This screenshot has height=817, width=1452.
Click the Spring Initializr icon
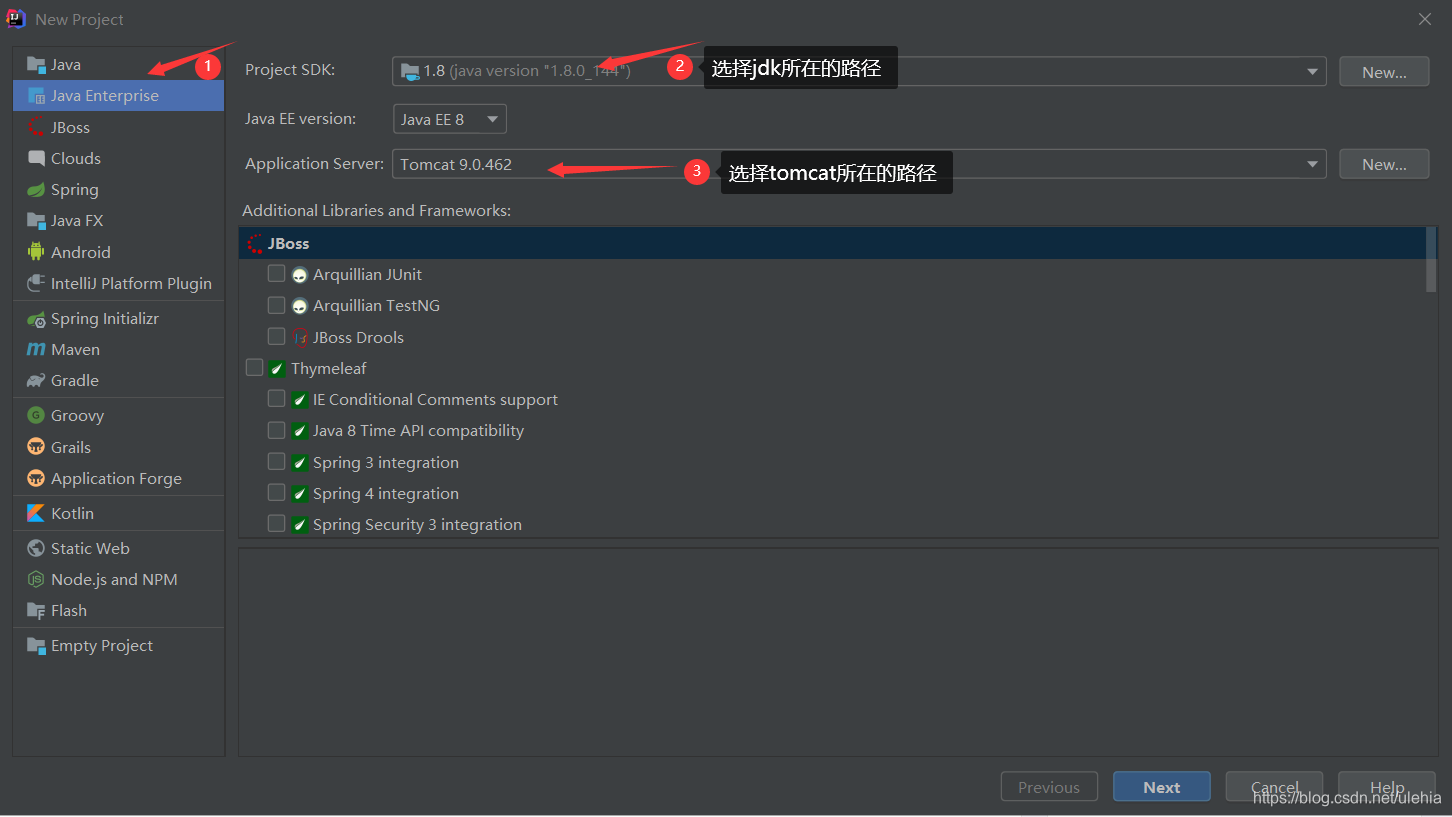(36, 319)
